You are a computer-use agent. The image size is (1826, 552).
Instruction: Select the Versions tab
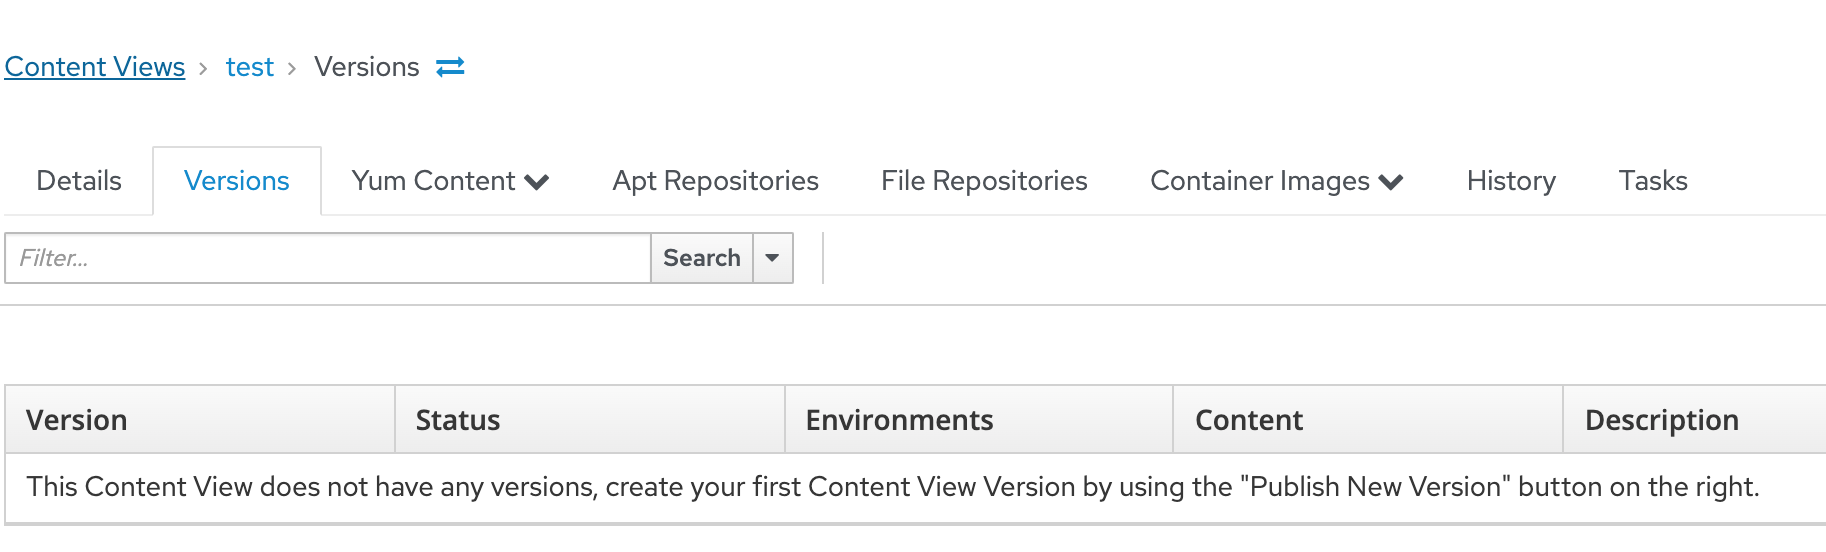(x=237, y=181)
